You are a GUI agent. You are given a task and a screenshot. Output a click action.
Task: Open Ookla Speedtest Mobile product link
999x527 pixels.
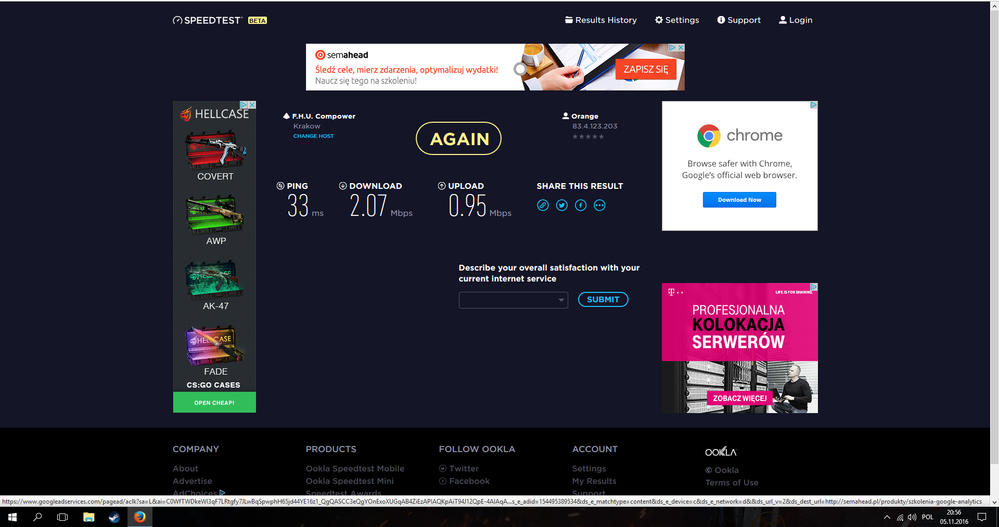355,468
